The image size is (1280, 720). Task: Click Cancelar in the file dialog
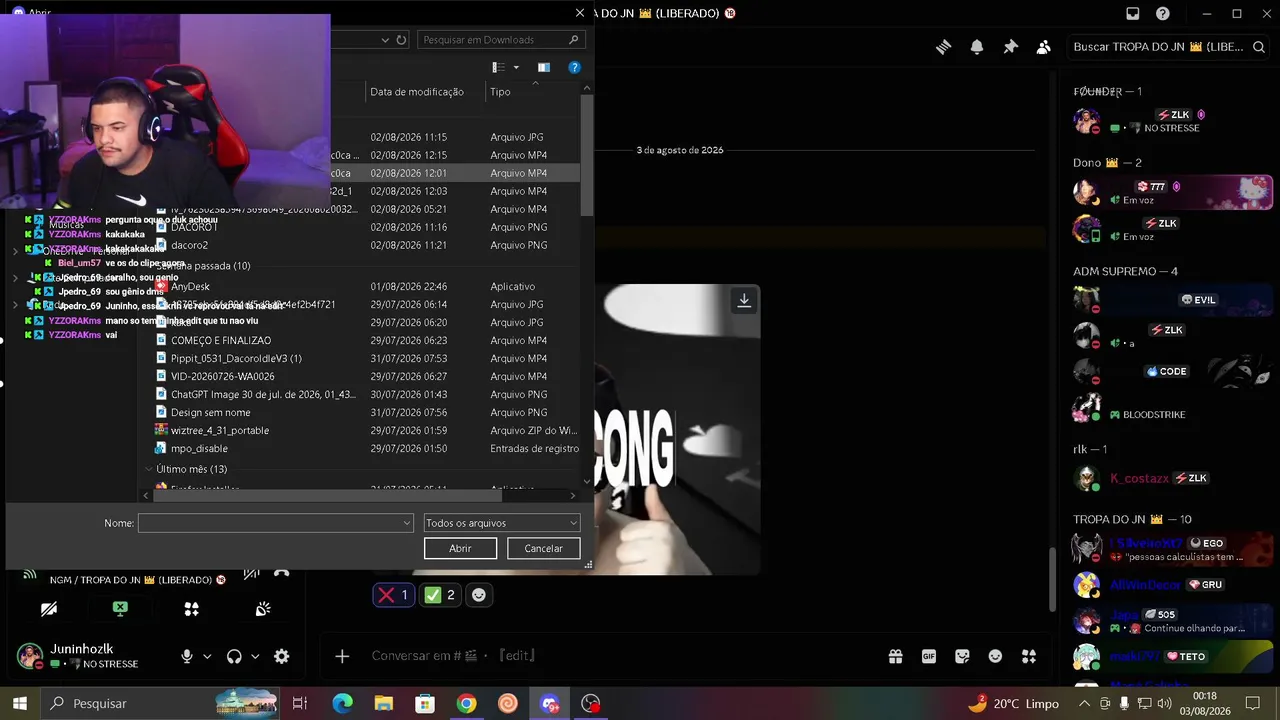543,548
